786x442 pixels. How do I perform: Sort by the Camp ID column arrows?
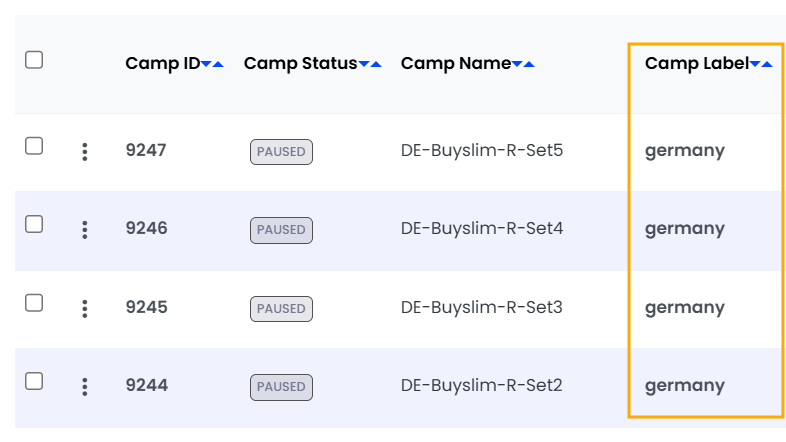[x=212, y=64]
